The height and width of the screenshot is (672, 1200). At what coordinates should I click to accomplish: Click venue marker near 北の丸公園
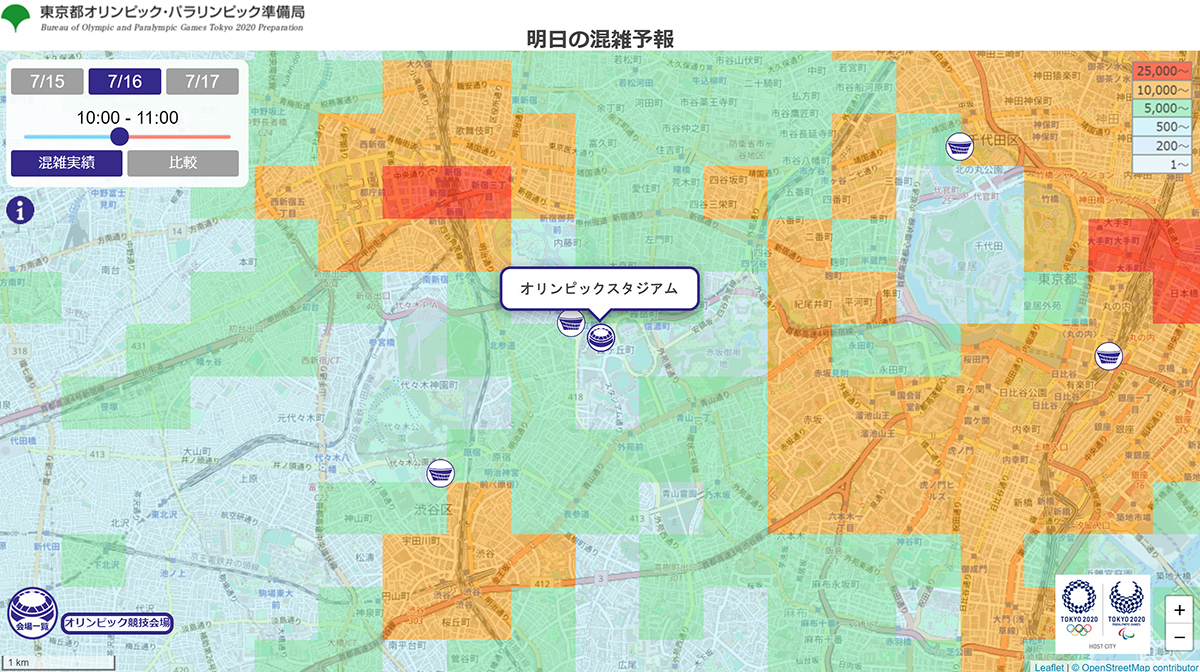click(x=959, y=147)
